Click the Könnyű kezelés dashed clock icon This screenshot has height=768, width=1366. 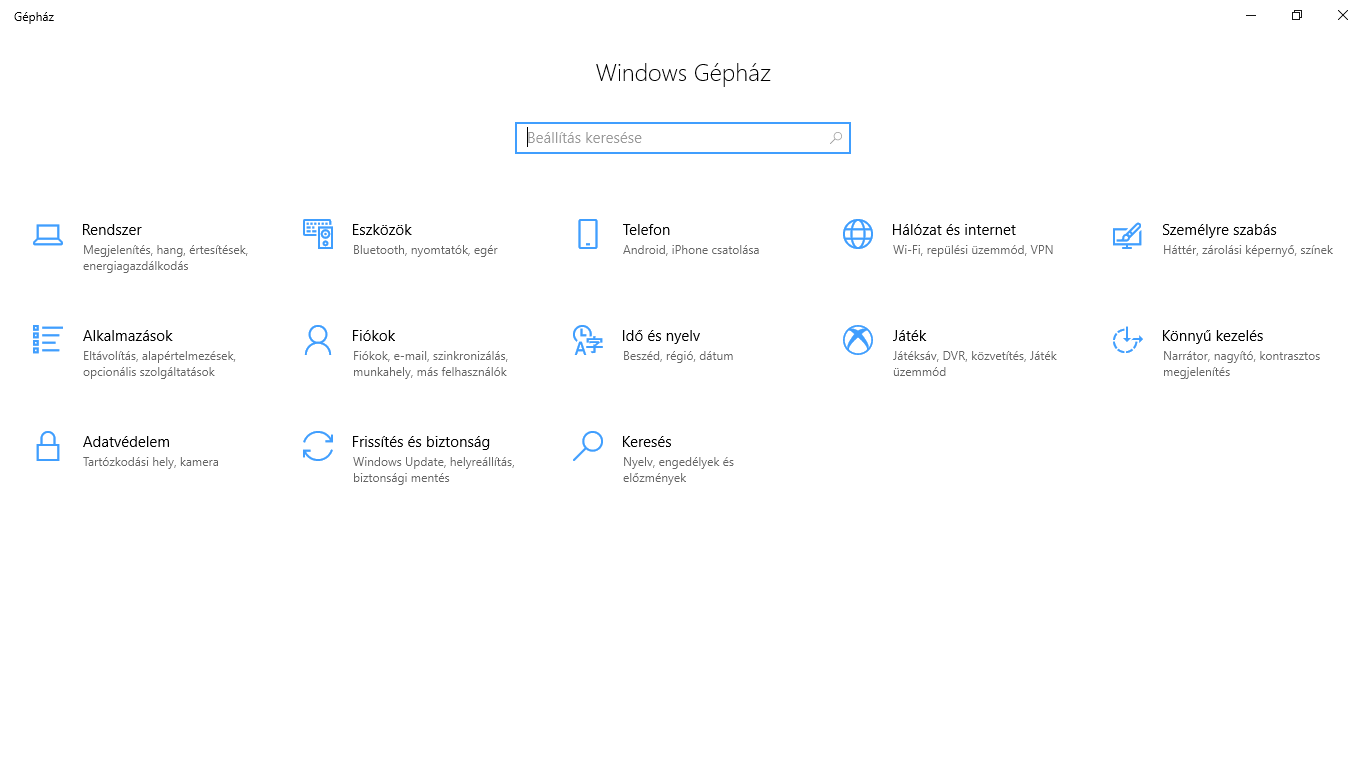pyautogui.click(x=1127, y=340)
